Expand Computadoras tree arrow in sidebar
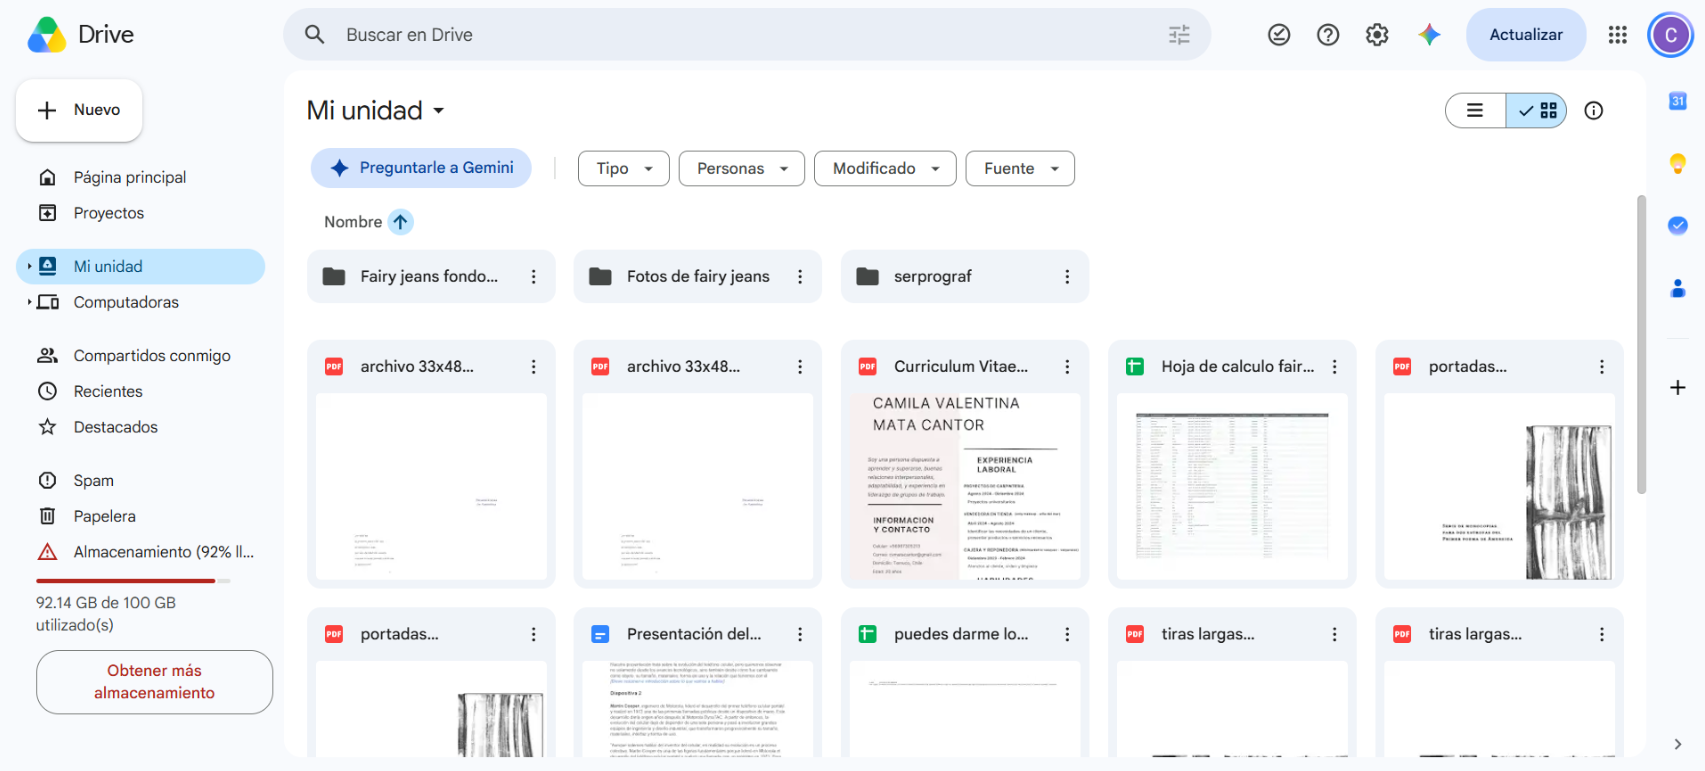Screen dimensions: 1705x771 click(29, 302)
